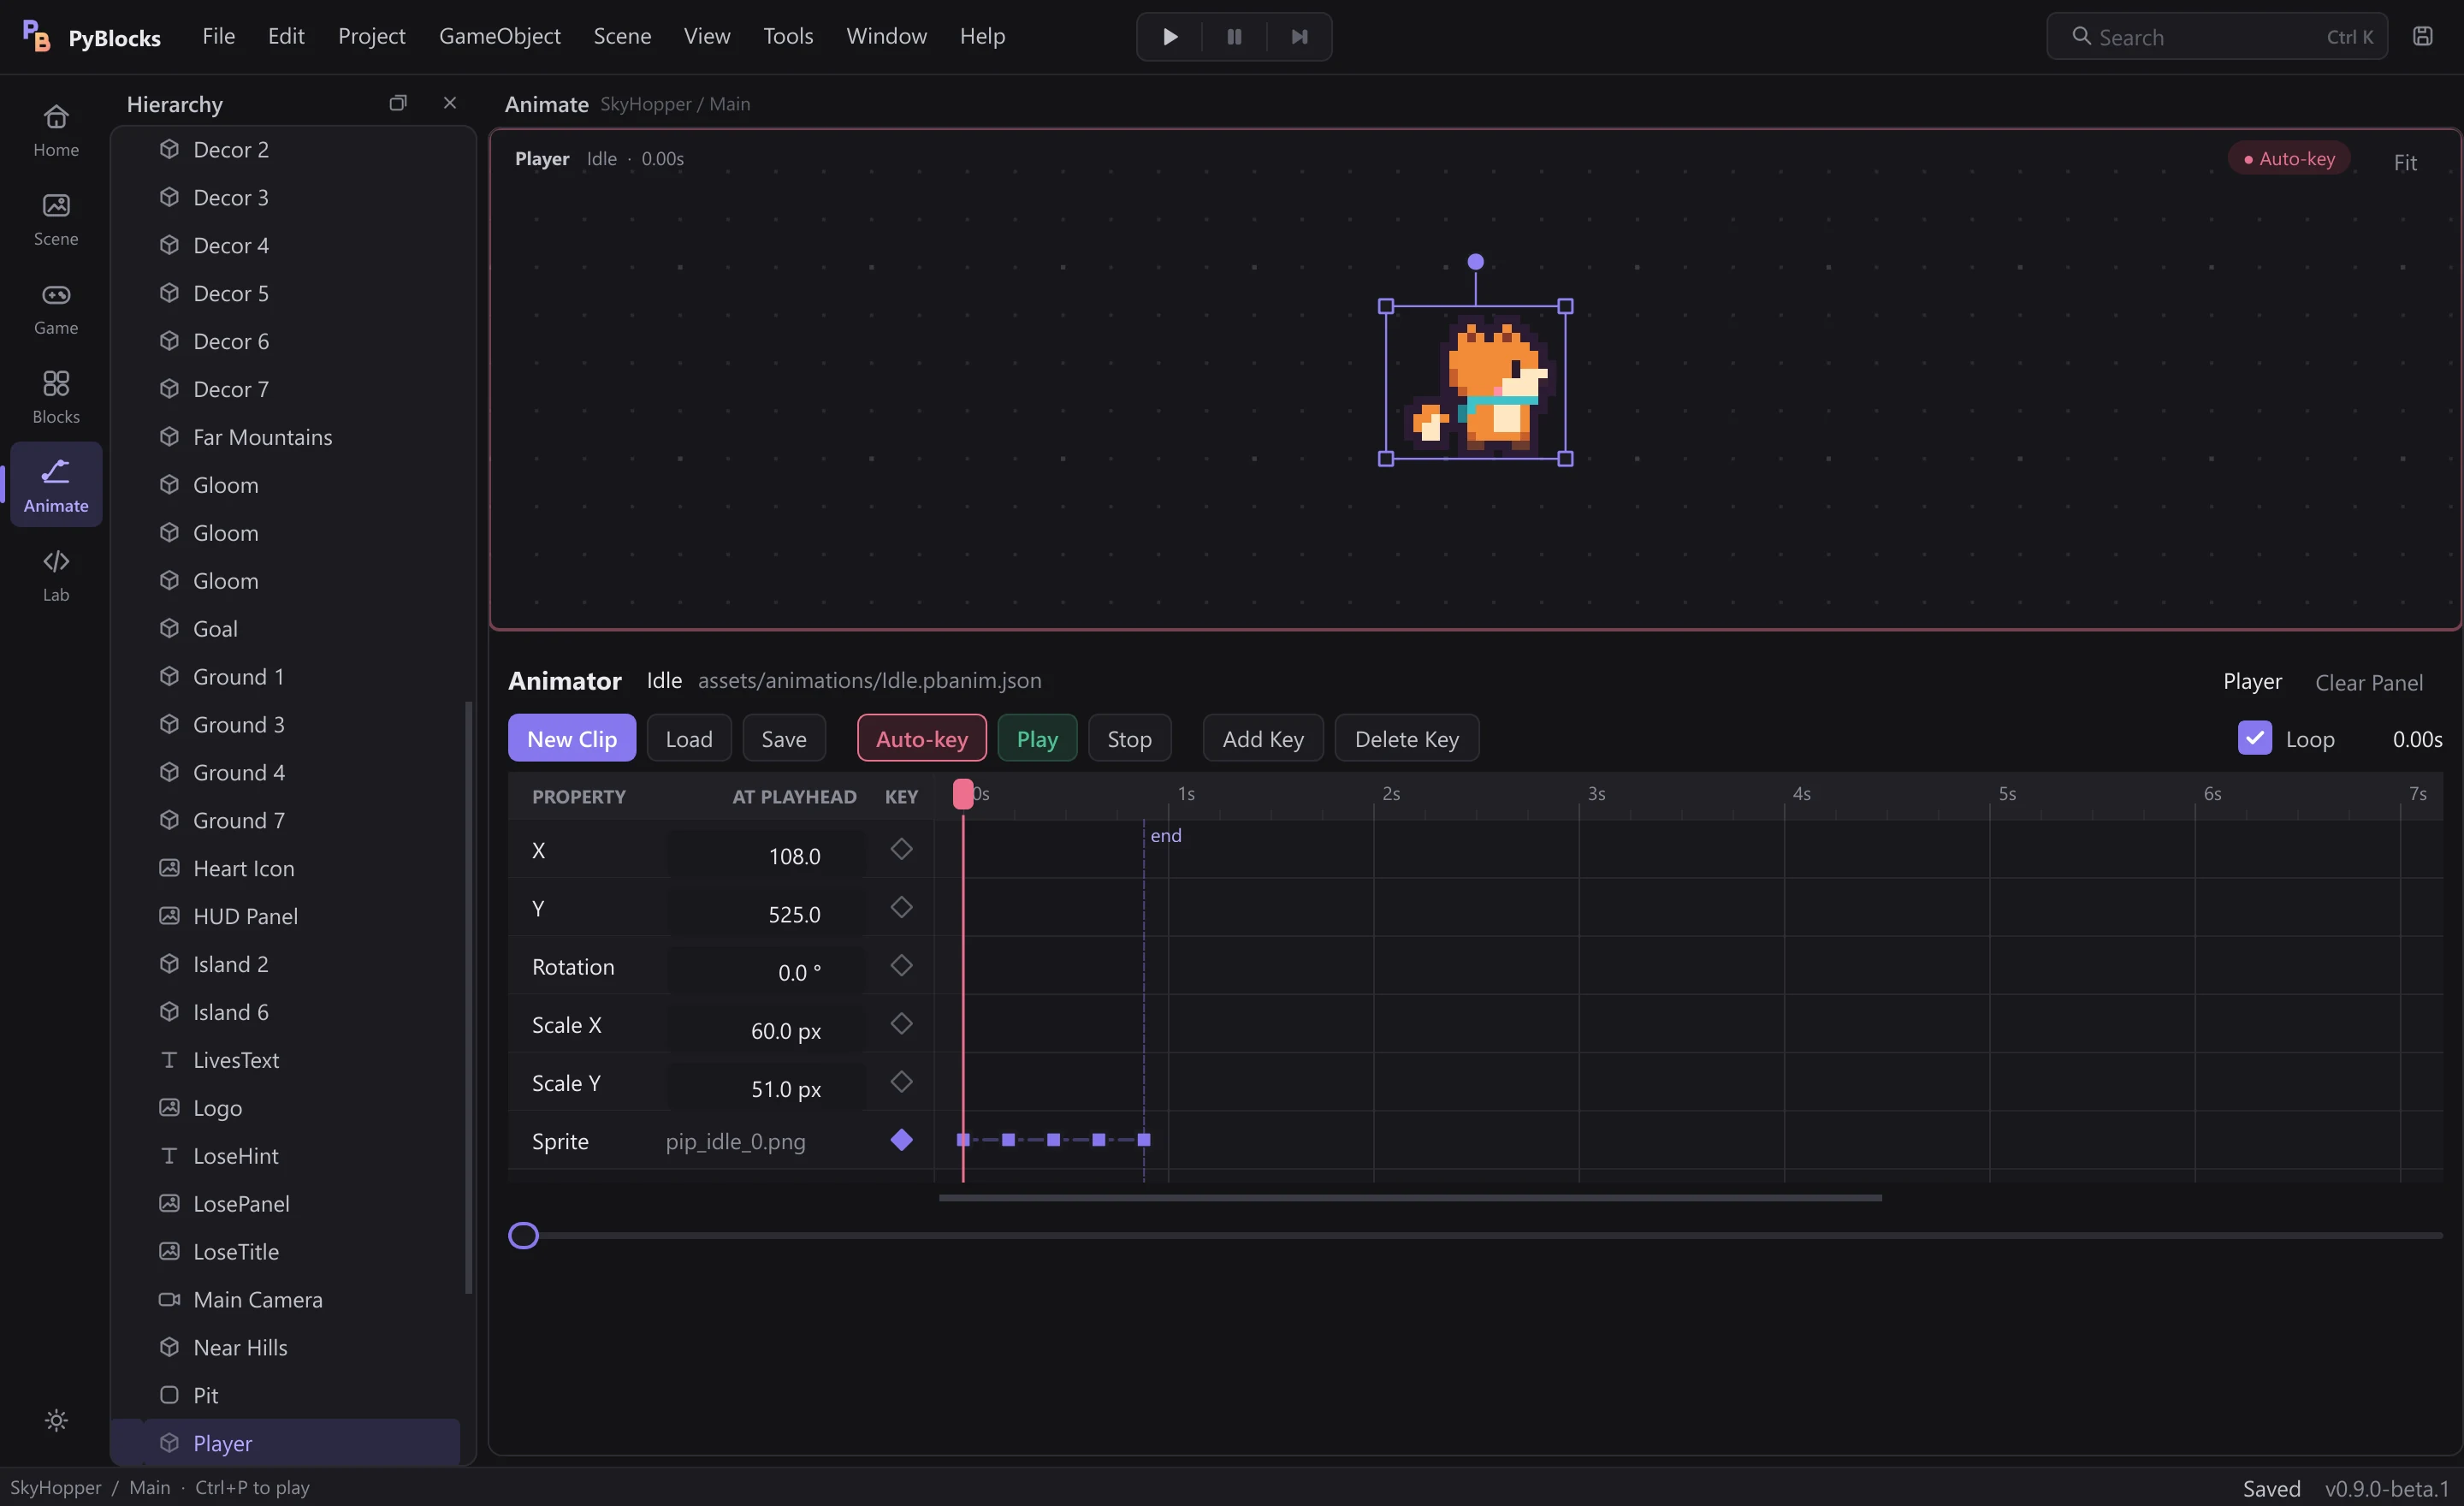Viewport: 2464px width, 1506px height.
Task: Uncheck the Loop checkbox
Action: 2254,738
